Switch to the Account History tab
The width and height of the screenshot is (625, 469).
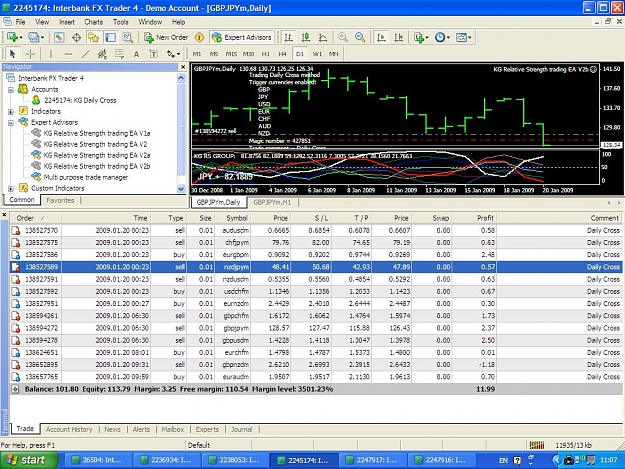(x=69, y=429)
